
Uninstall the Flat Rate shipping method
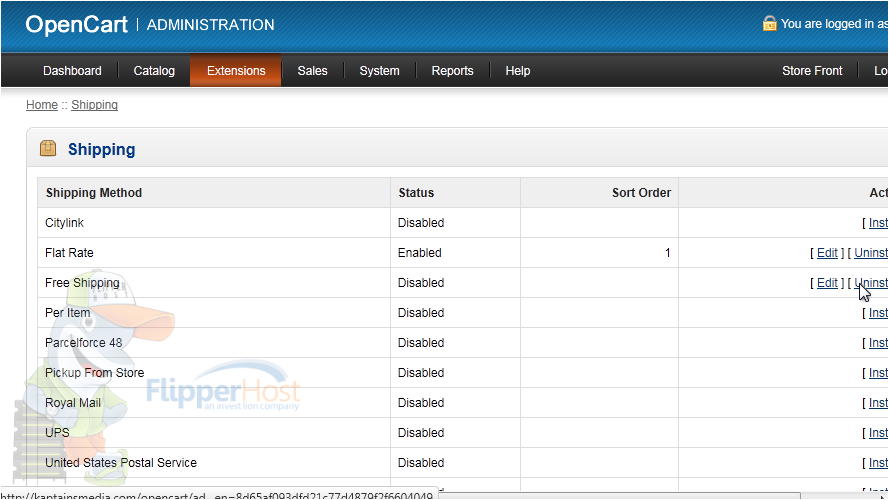tap(871, 253)
